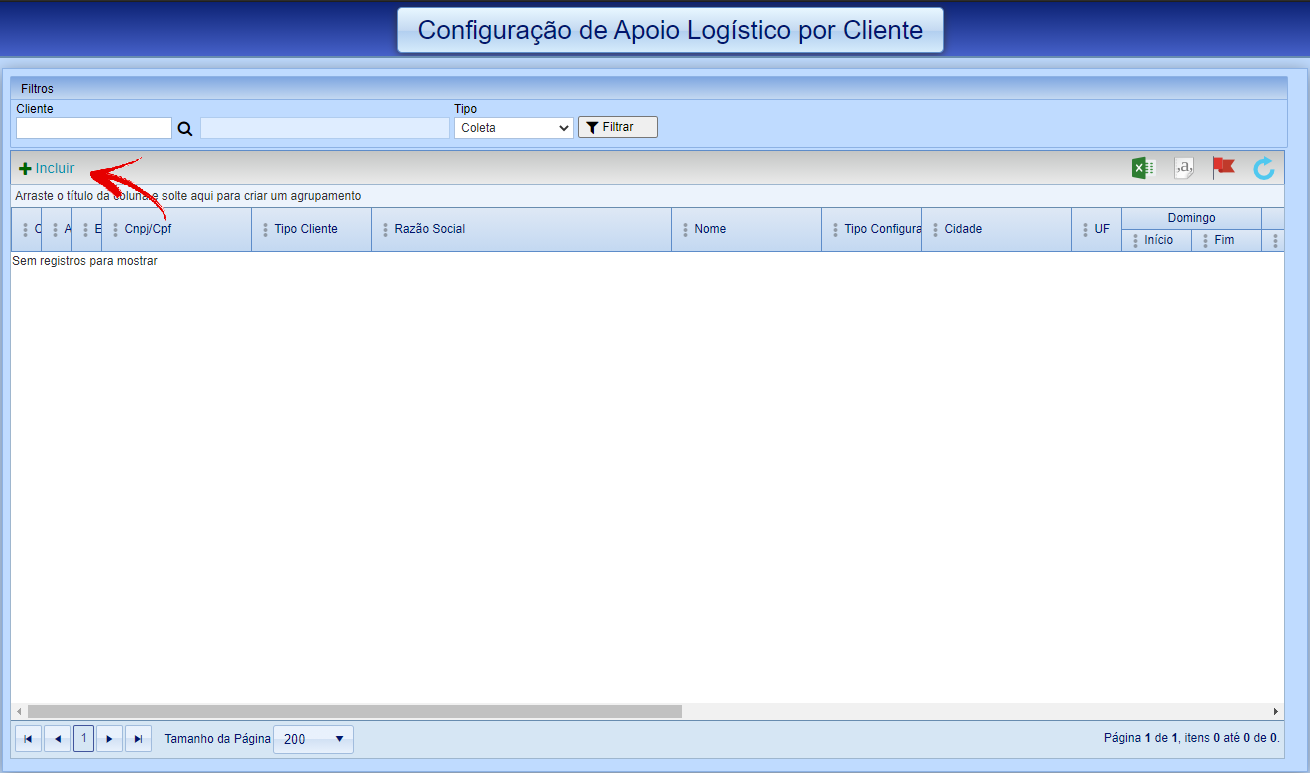The width and height of the screenshot is (1310, 773).
Task: Open the Tipo dropdown showing Coleta
Action: (x=513, y=128)
